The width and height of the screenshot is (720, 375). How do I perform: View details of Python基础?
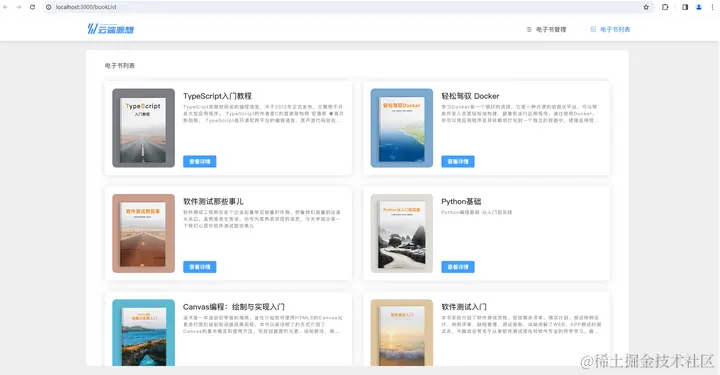(458, 267)
